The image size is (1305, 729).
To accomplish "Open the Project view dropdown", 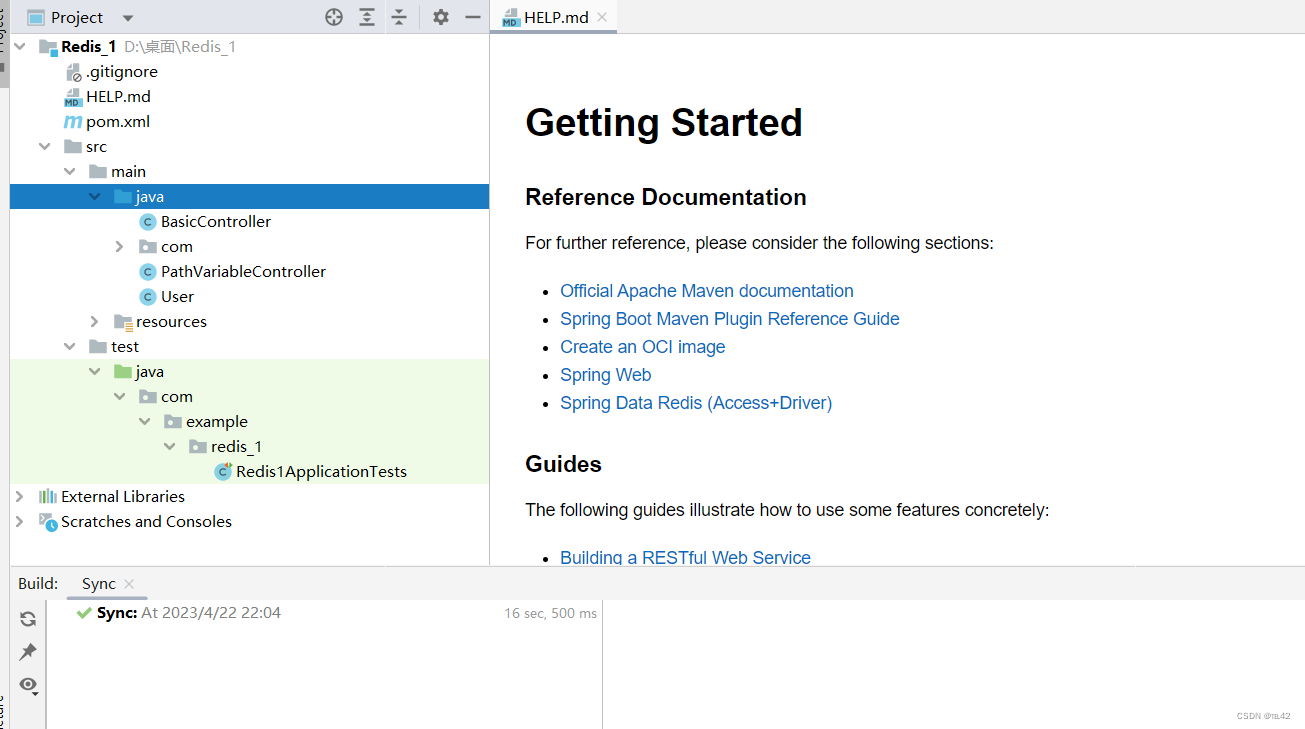I will coord(126,17).
